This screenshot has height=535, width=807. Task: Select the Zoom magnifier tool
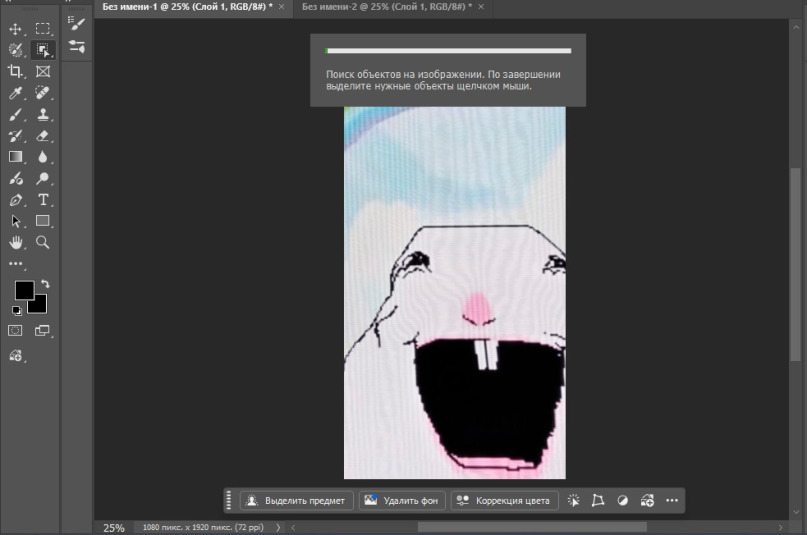[x=43, y=242]
